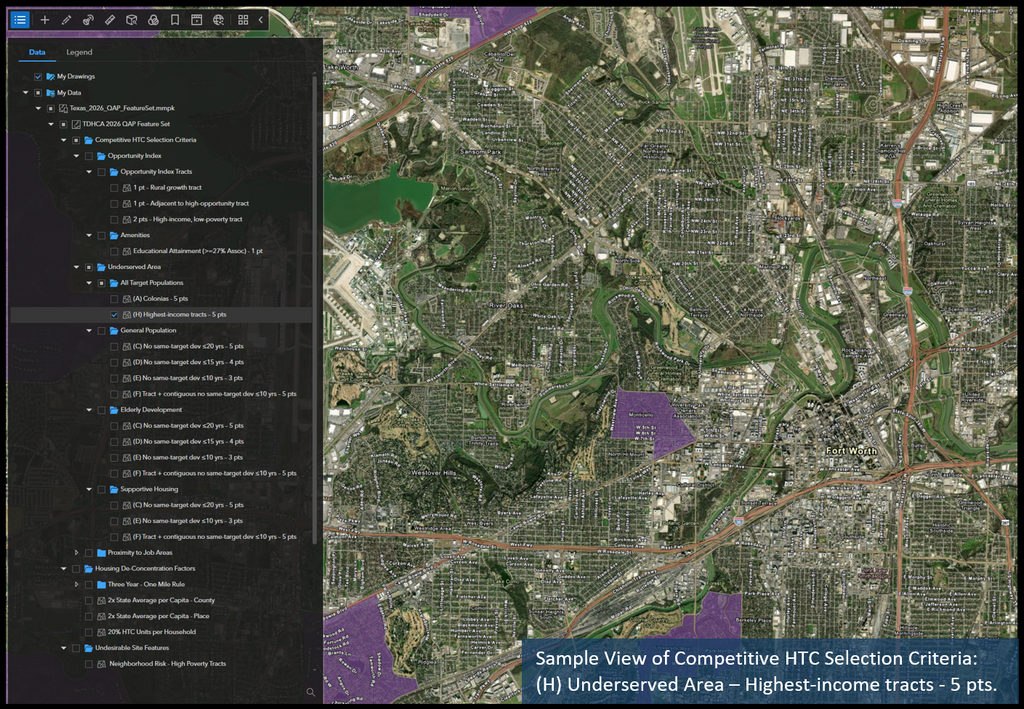Open the Measure tool

[x=110, y=19]
